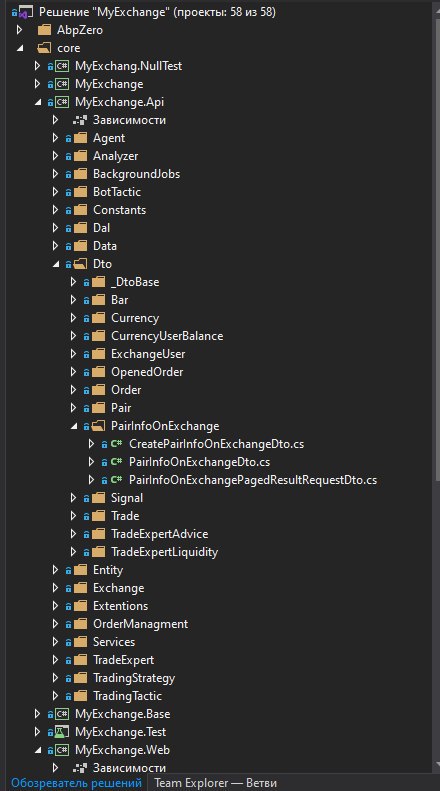Collapse the MyExchange.Web project node

point(38,750)
